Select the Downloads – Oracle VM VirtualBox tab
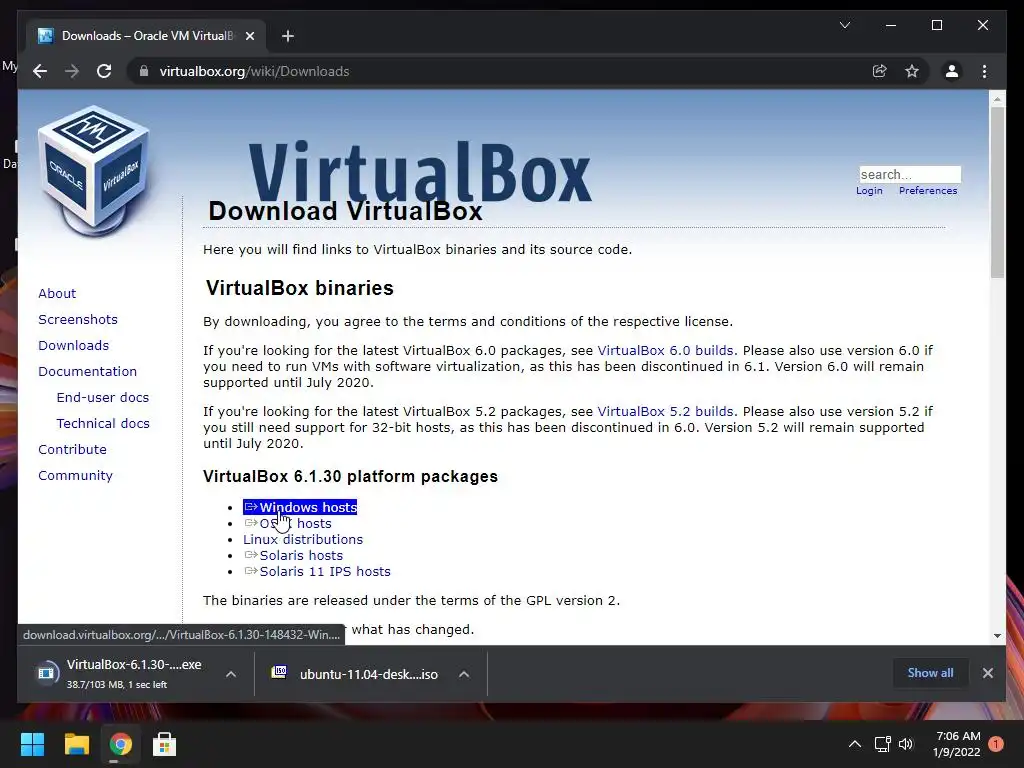The width and height of the screenshot is (1024, 768). pyautogui.click(x=146, y=36)
